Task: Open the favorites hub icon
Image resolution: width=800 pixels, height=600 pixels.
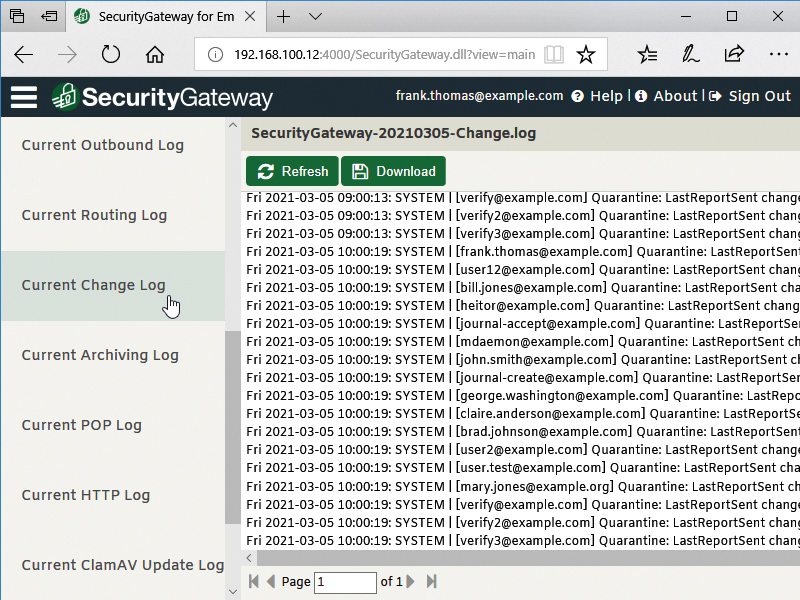Action: [647, 54]
